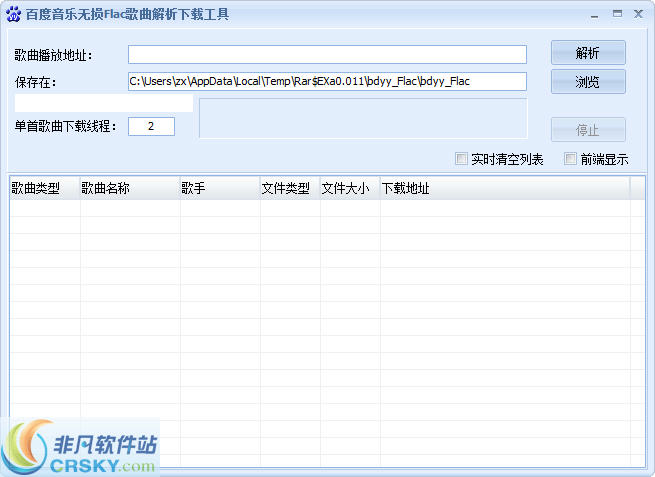Close the window
655x477 pixels.
coord(638,14)
